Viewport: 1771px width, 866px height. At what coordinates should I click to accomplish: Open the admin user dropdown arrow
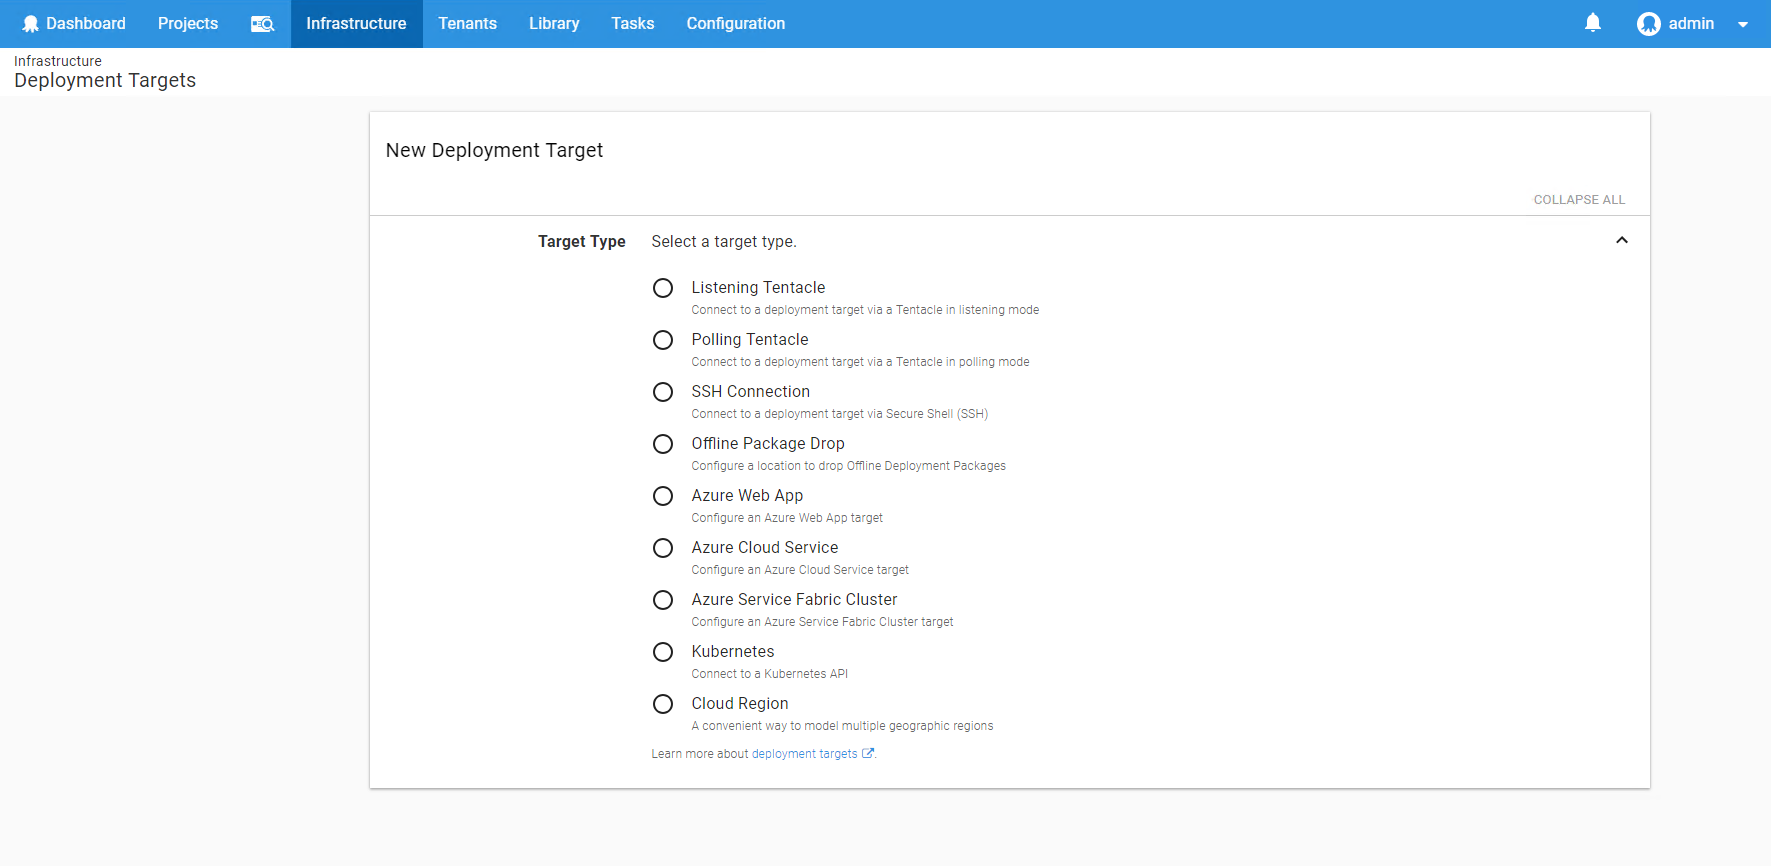click(1743, 24)
